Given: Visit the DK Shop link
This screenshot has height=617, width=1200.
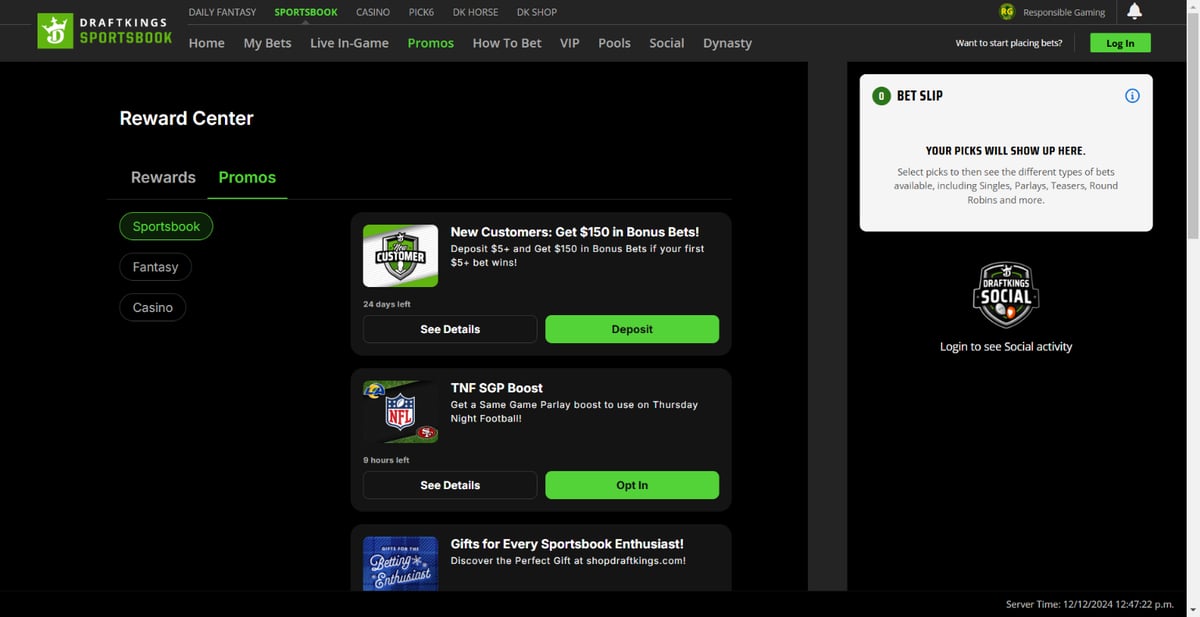Looking at the screenshot, I should point(537,12).
